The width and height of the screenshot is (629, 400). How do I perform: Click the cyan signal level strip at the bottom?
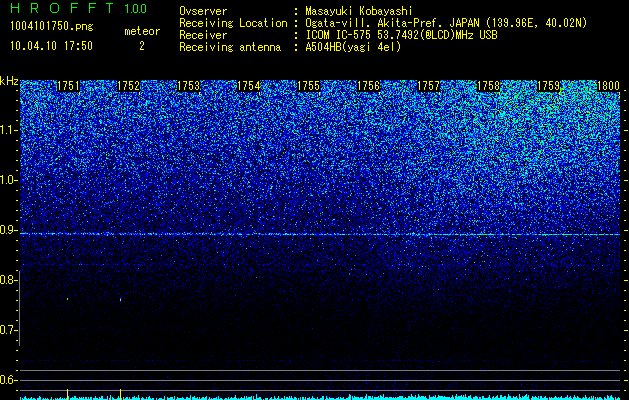pos(320,397)
